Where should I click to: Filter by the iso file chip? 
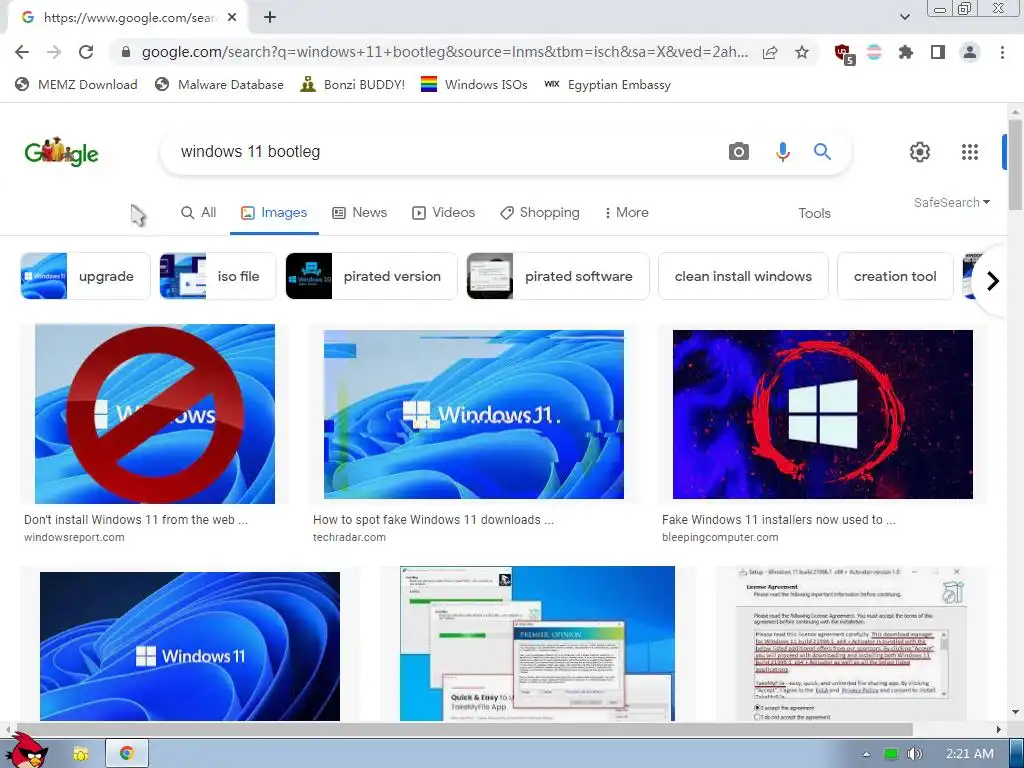click(217, 276)
